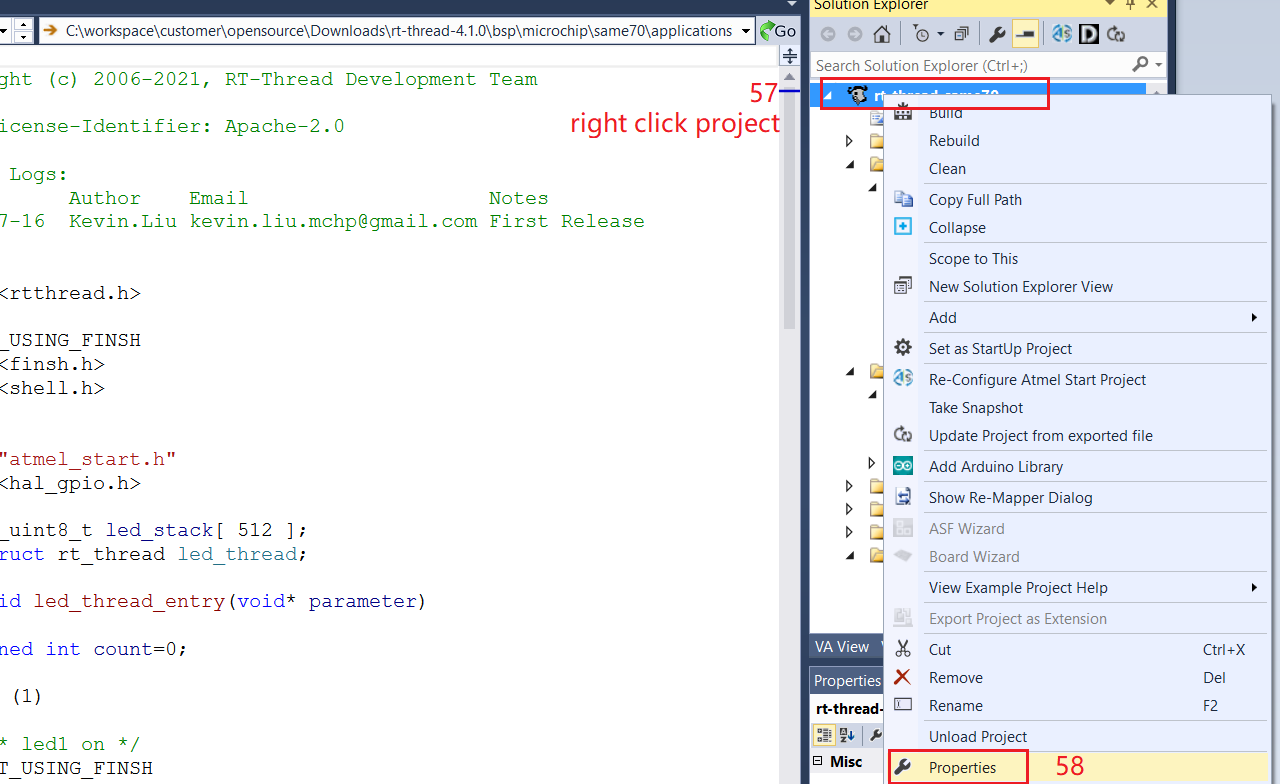Click the Go button next to path bar
Image resolution: width=1280 pixels, height=784 pixels.
tap(778, 31)
